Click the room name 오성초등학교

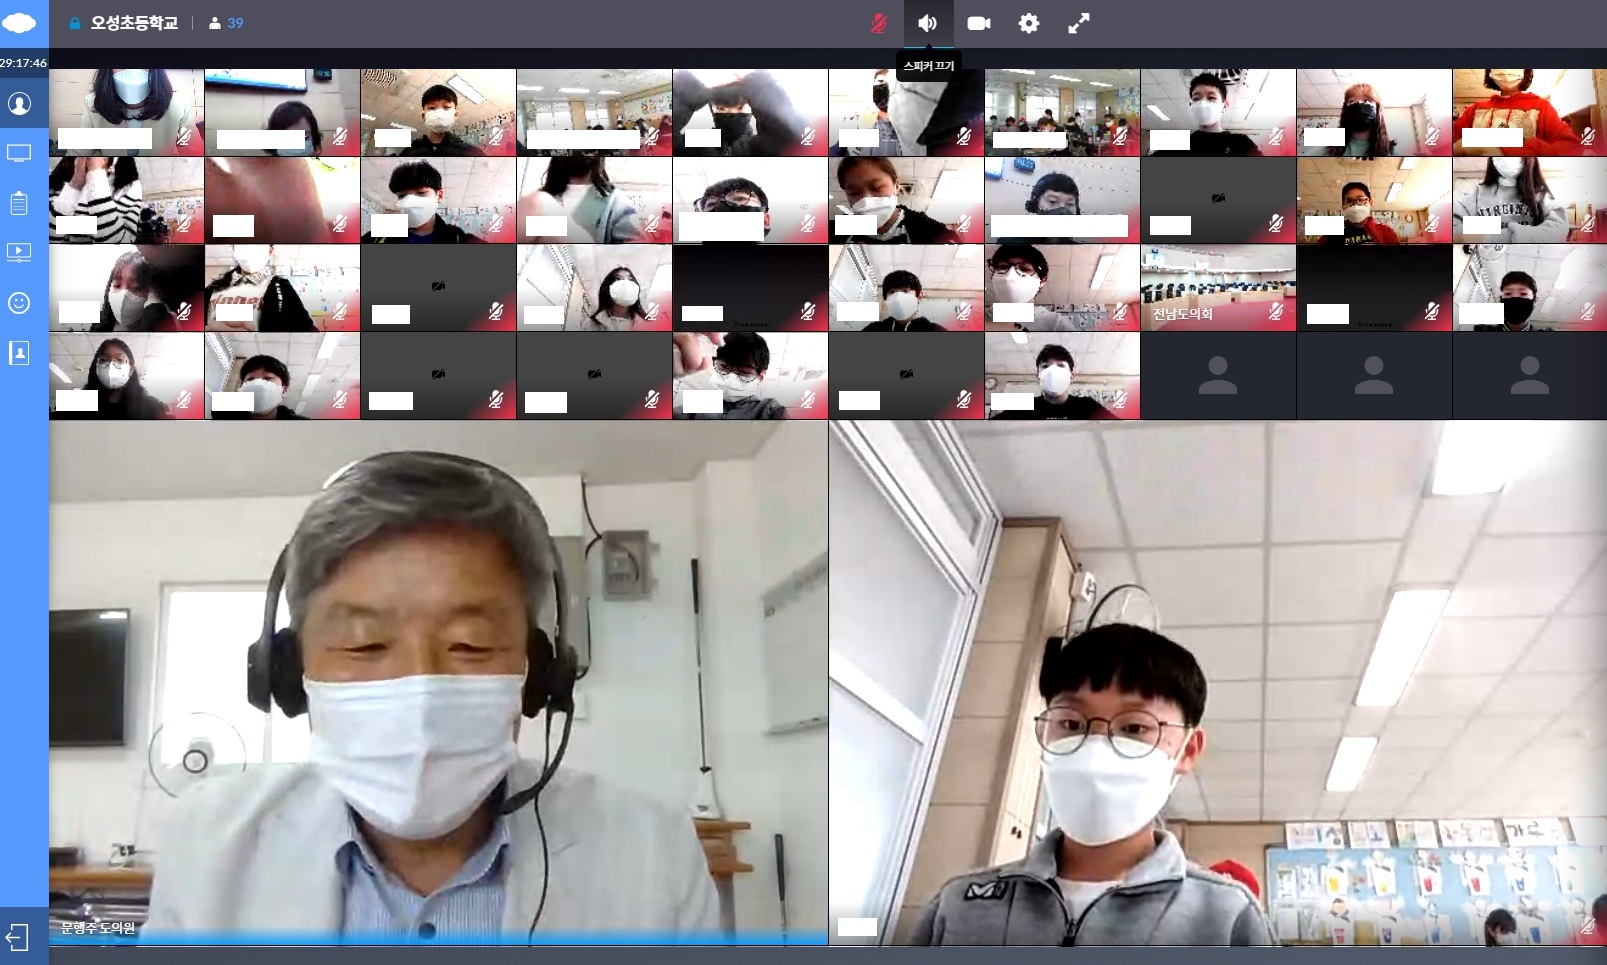tap(134, 23)
